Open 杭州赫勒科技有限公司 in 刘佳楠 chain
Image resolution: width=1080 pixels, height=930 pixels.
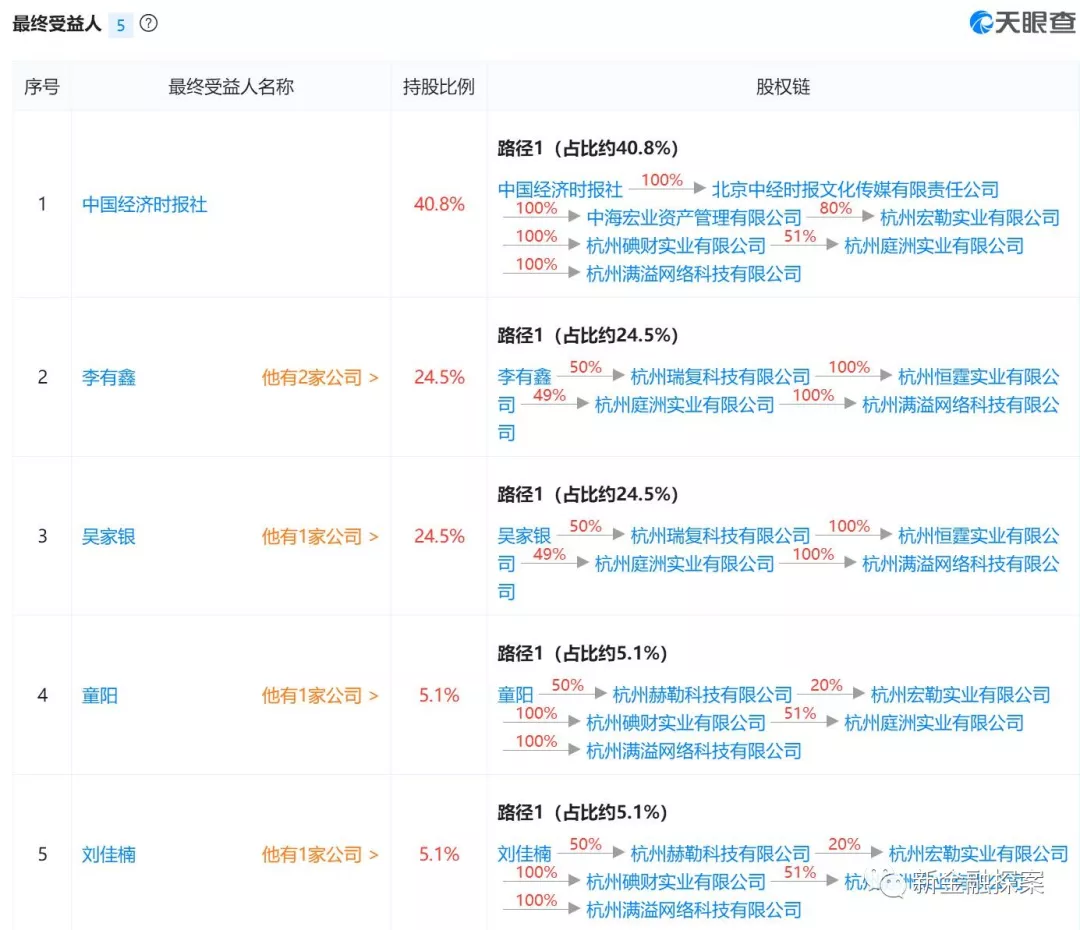pyautogui.click(x=720, y=854)
